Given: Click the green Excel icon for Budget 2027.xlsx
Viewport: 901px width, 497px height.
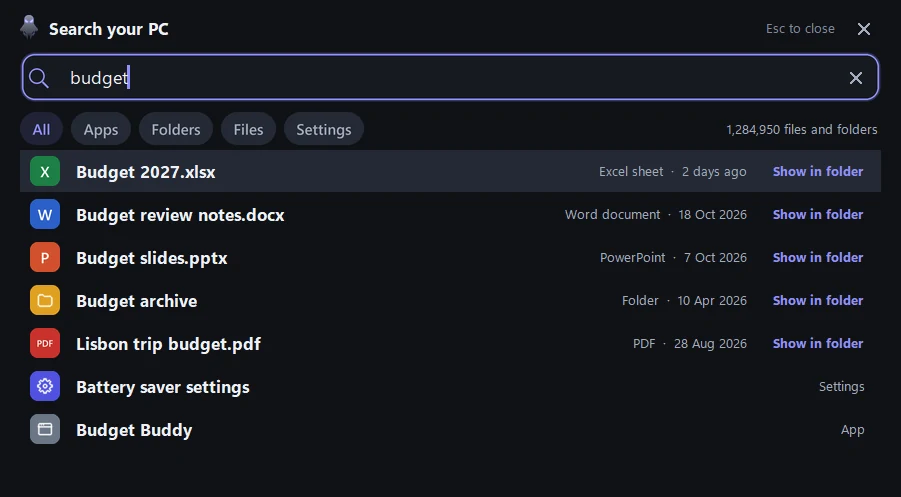Looking at the screenshot, I should pyautogui.click(x=45, y=171).
